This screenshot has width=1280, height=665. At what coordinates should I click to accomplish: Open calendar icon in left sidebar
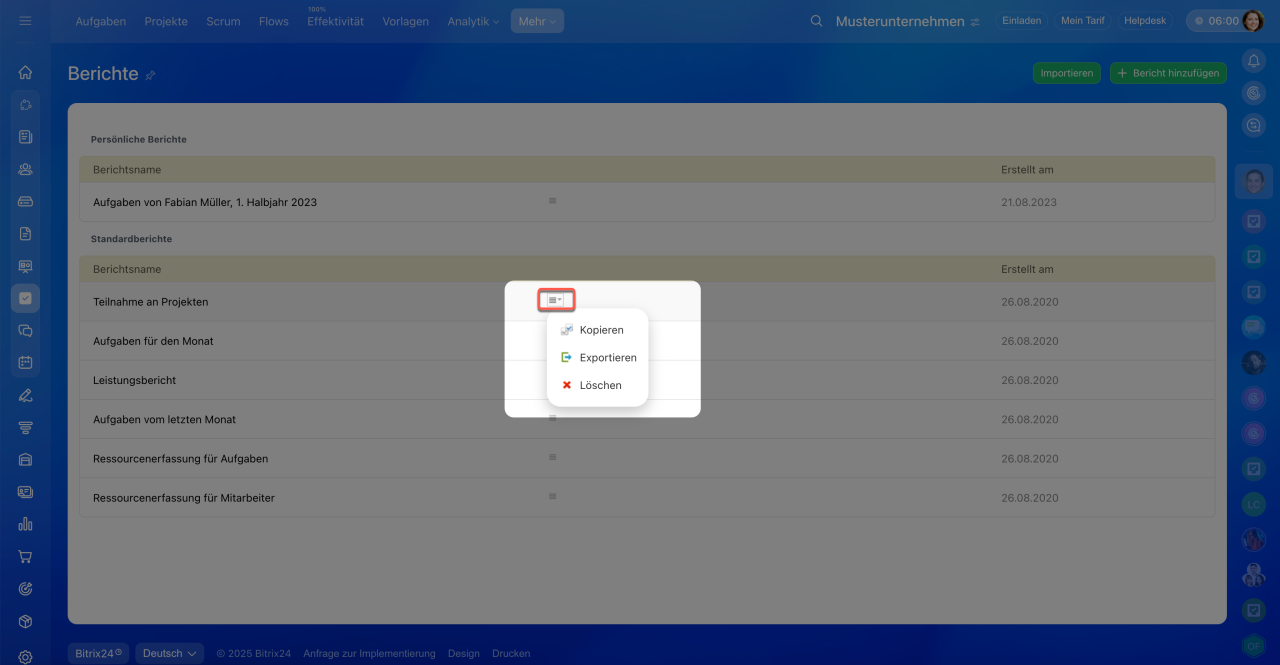pos(25,362)
